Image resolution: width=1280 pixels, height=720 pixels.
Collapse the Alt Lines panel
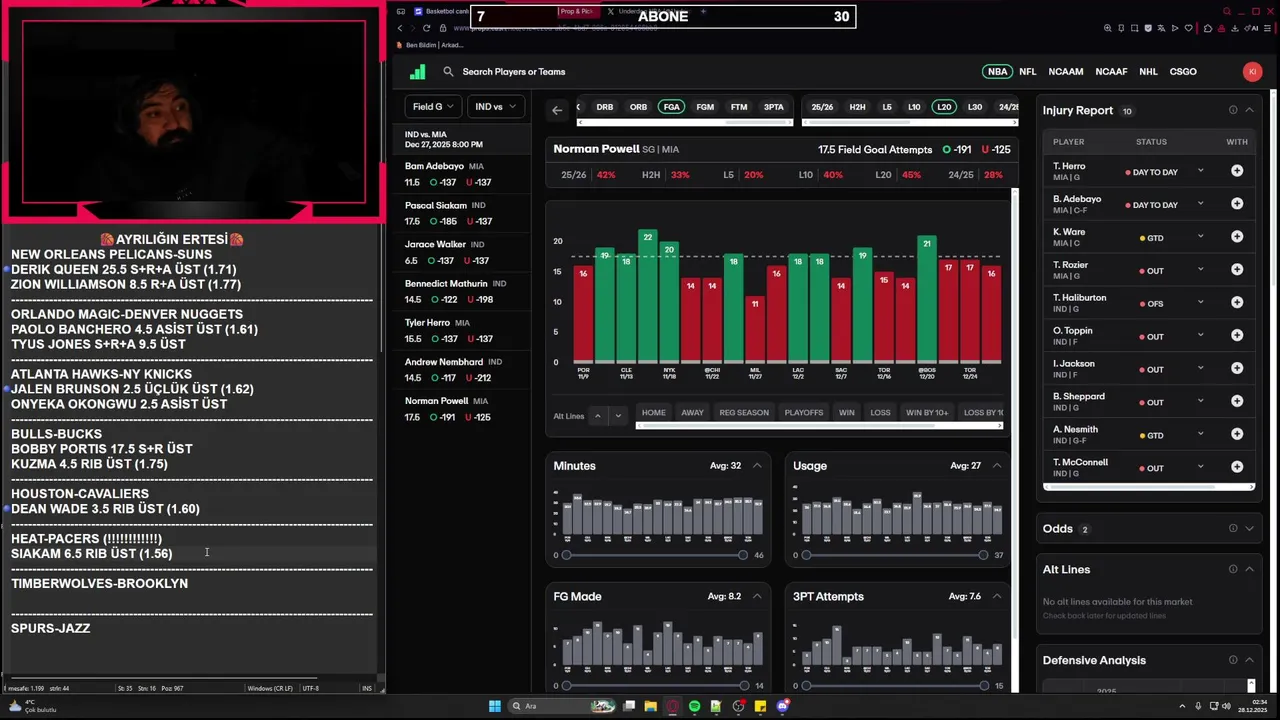tap(1249, 569)
